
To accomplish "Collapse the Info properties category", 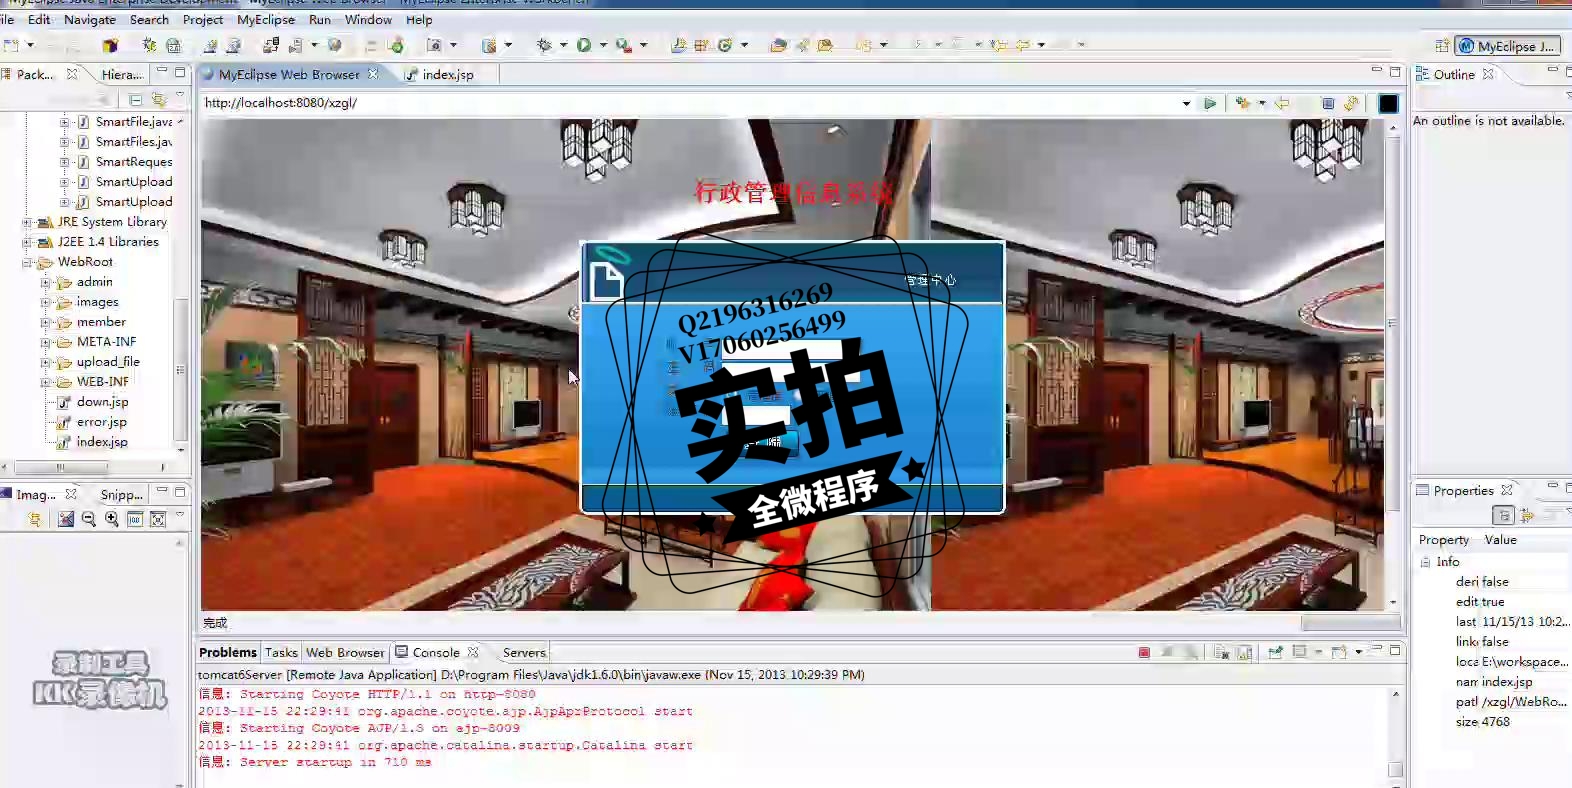I will click(1425, 562).
